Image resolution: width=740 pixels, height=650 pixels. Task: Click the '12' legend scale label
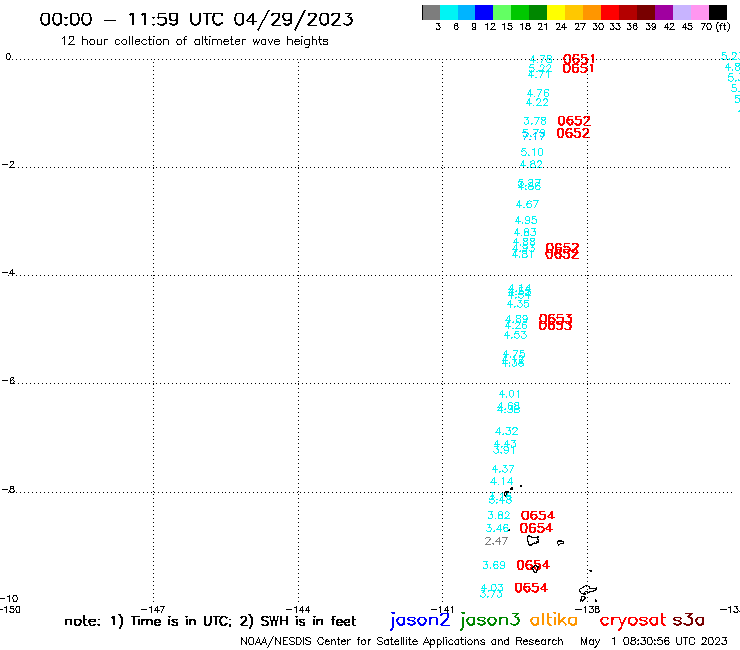pyautogui.click(x=490, y=26)
